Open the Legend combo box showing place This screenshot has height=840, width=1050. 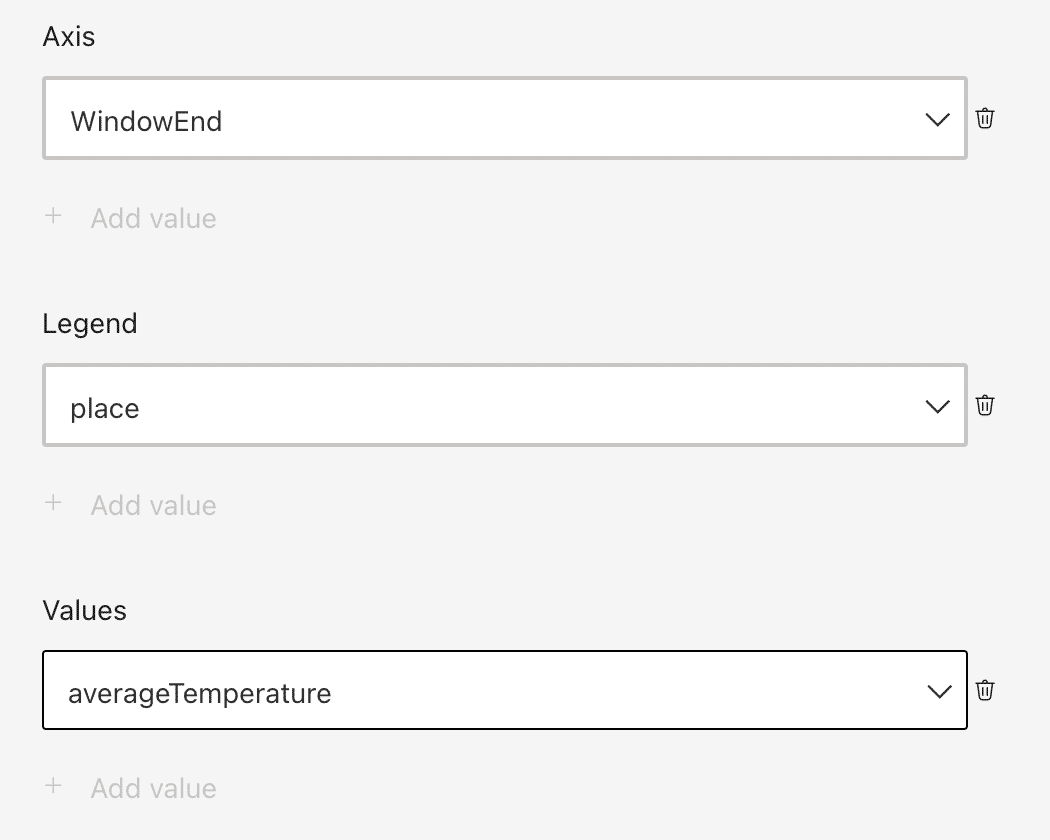pyautogui.click(x=505, y=405)
